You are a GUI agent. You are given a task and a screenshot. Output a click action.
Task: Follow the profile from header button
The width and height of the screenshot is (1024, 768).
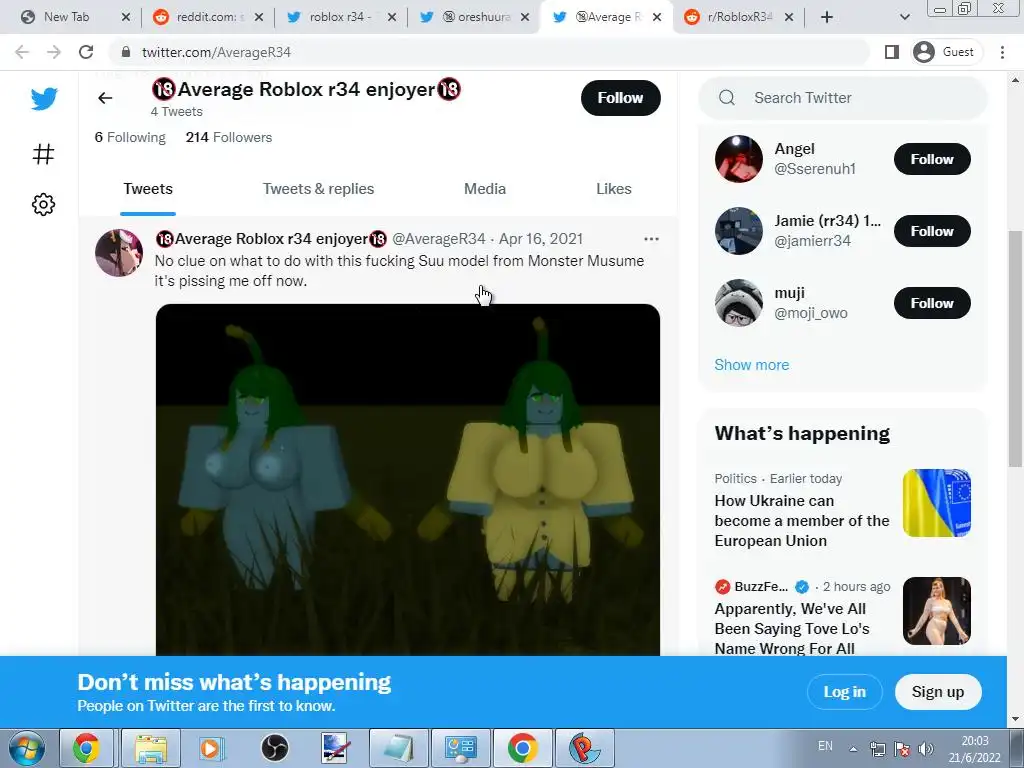point(620,98)
